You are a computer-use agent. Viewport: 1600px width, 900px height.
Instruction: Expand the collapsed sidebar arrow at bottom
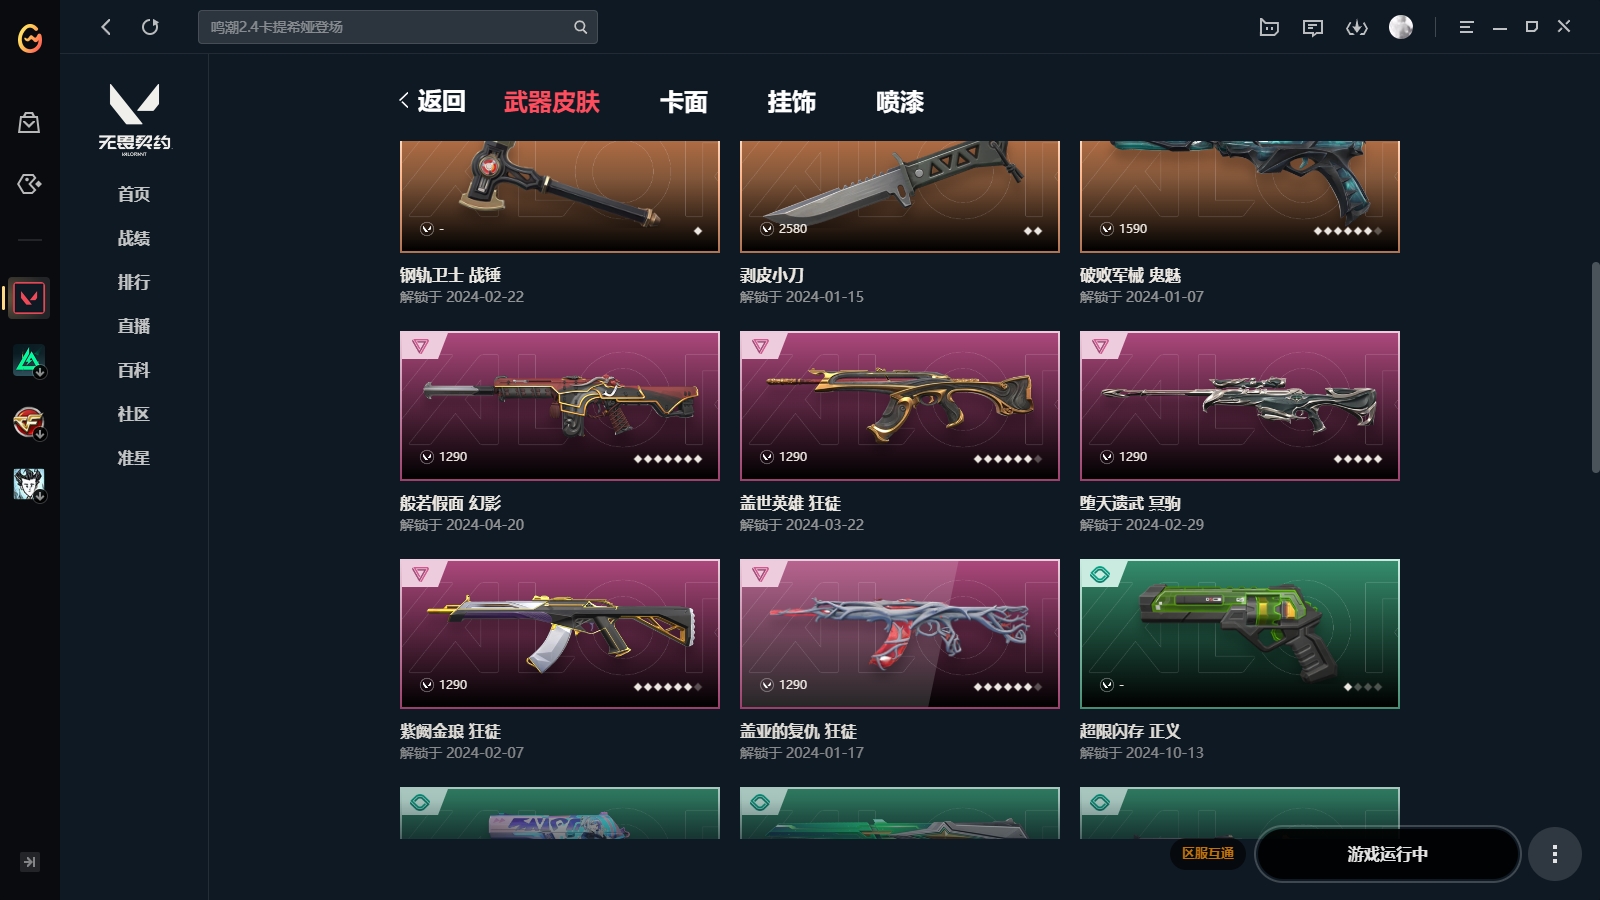tap(30, 862)
